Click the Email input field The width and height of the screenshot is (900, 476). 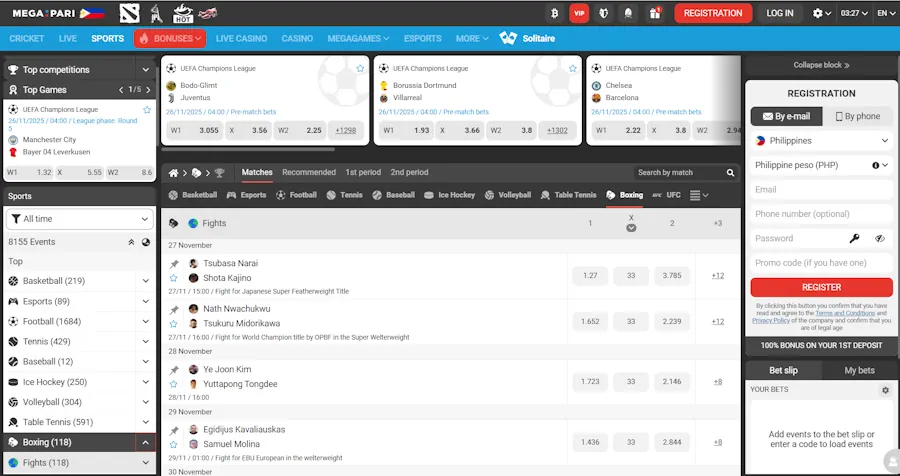(821, 189)
